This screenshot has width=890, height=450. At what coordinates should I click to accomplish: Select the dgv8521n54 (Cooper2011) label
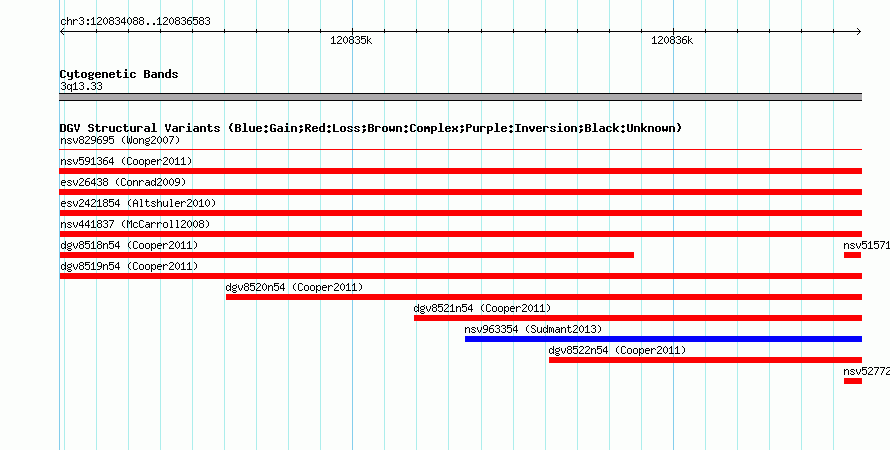[x=482, y=308]
